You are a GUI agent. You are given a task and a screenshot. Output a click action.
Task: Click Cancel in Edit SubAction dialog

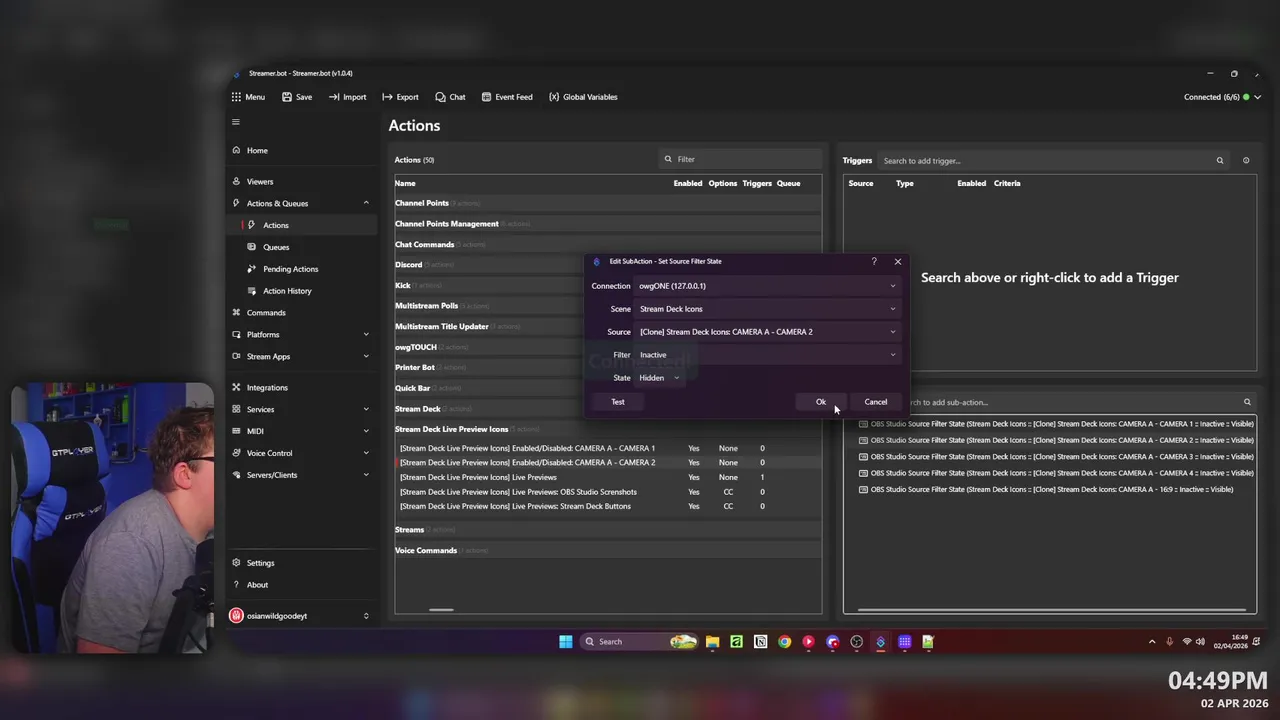tap(876, 402)
